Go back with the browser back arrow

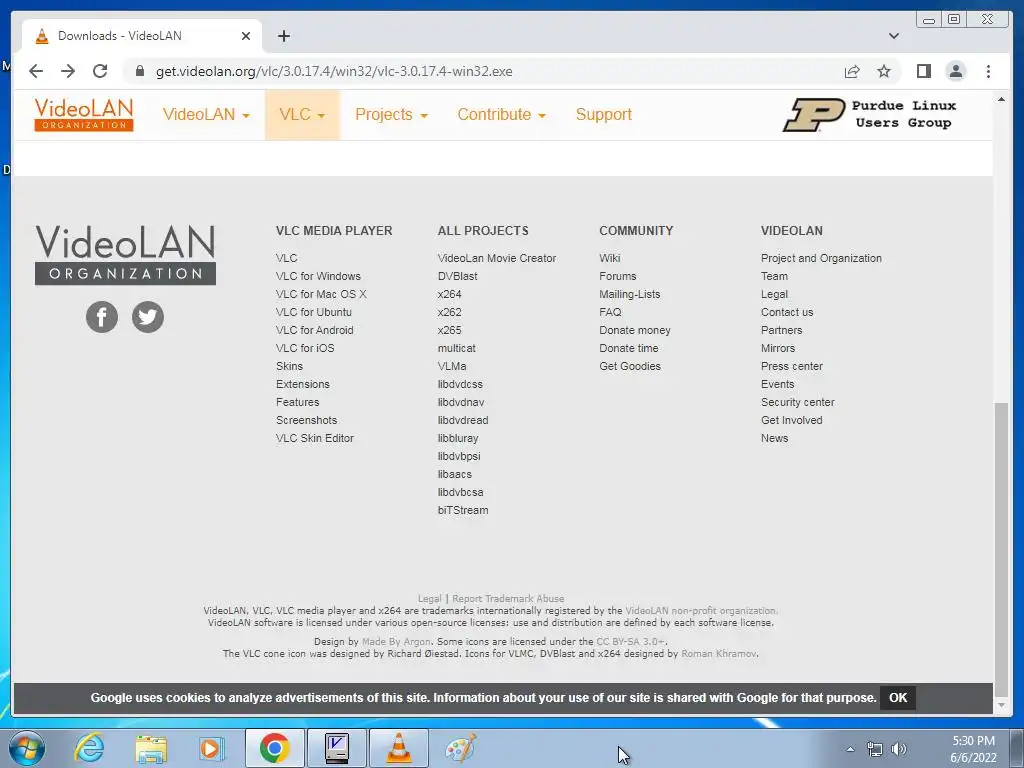tap(36, 71)
